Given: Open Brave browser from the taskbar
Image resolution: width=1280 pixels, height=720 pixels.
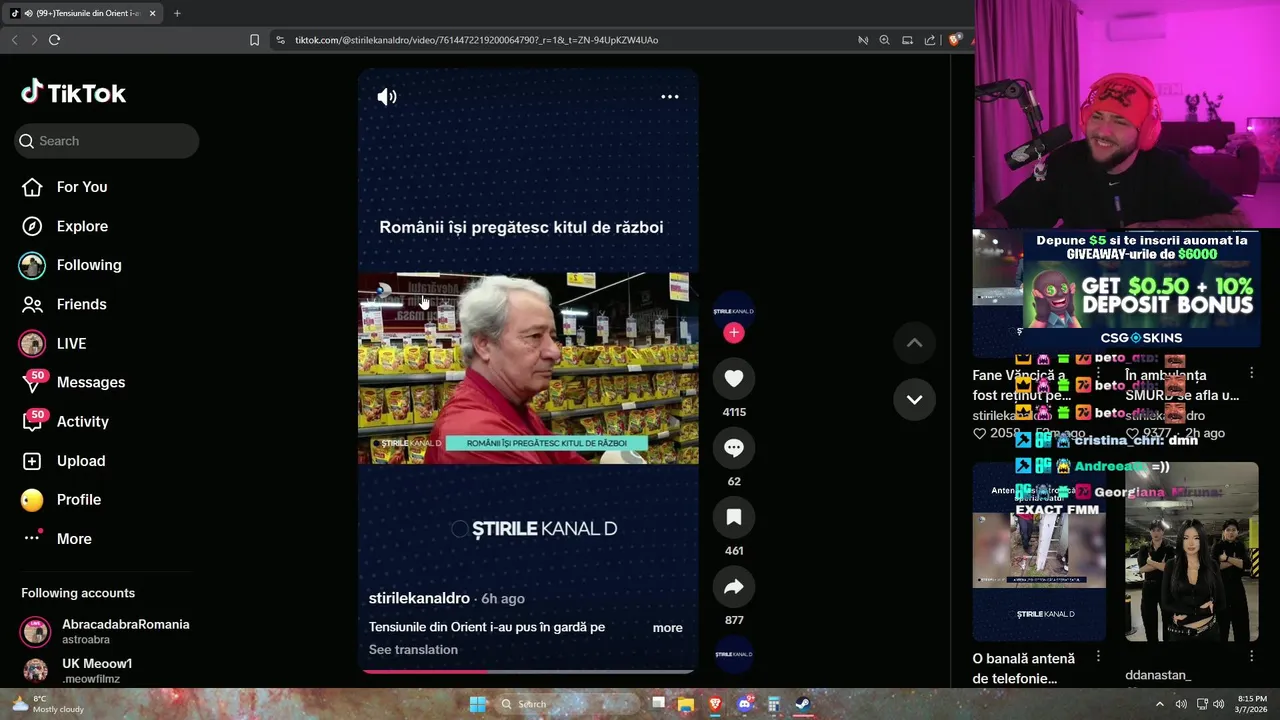Looking at the screenshot, I should click(715, 704).
